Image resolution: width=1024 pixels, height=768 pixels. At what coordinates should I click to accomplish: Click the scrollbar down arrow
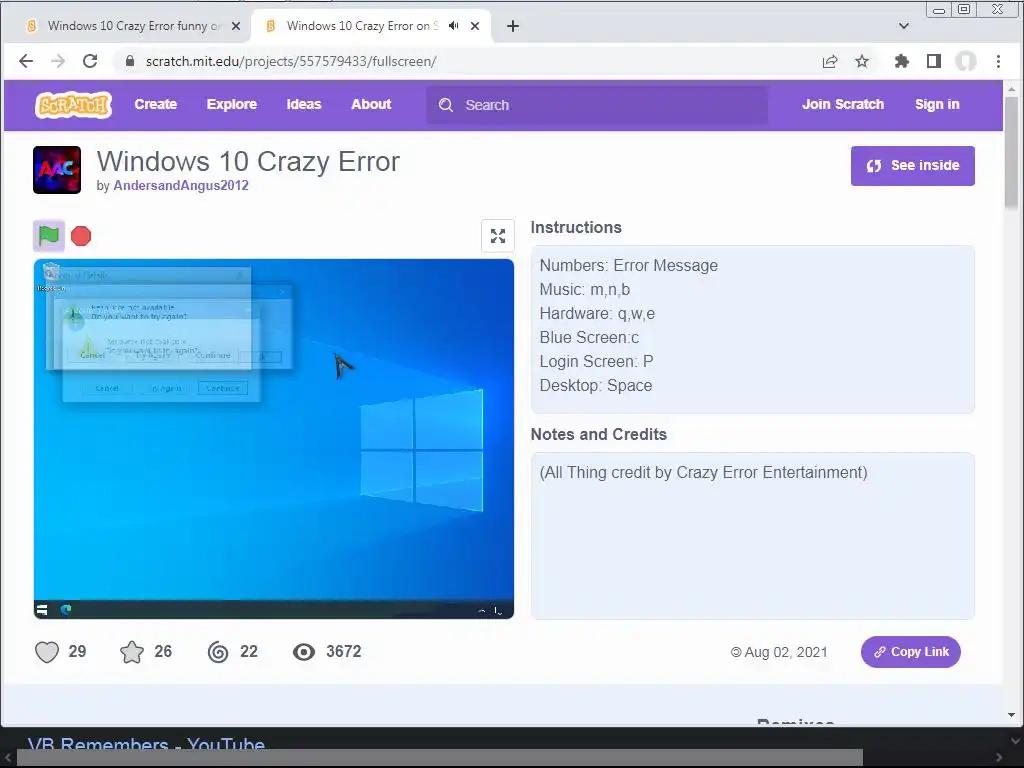1012,715
